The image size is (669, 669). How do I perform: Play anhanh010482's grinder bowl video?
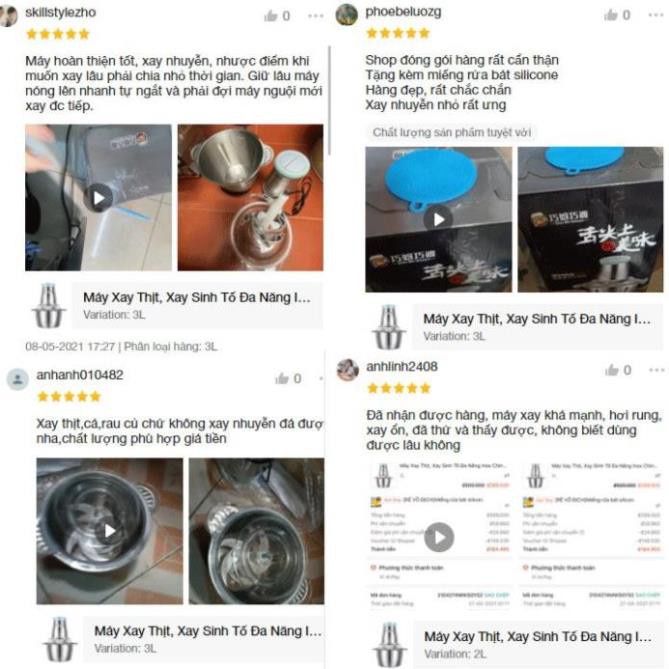[110, 531]
